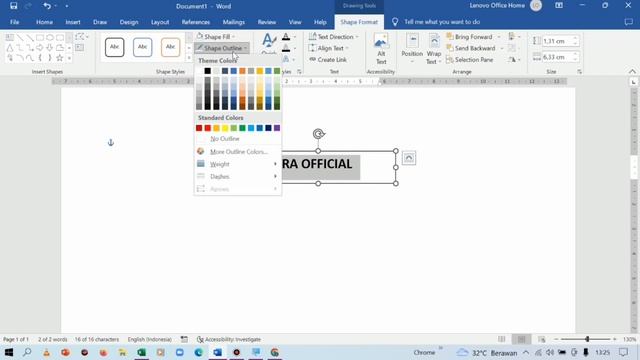Viewport: 640px width, 360px height.
Task: Open the Ribbon Display Options icon
Action: point(559,6)
